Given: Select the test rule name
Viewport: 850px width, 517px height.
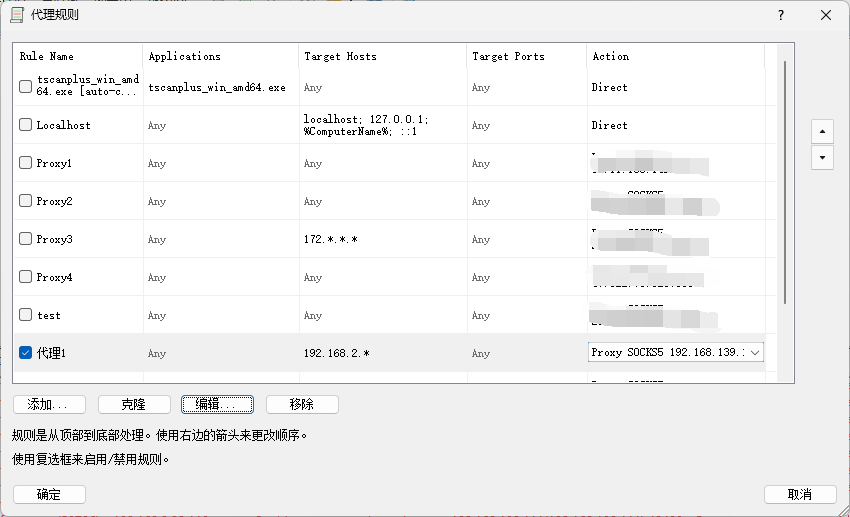Looking at the screenshot, I should tap(49, 315).
